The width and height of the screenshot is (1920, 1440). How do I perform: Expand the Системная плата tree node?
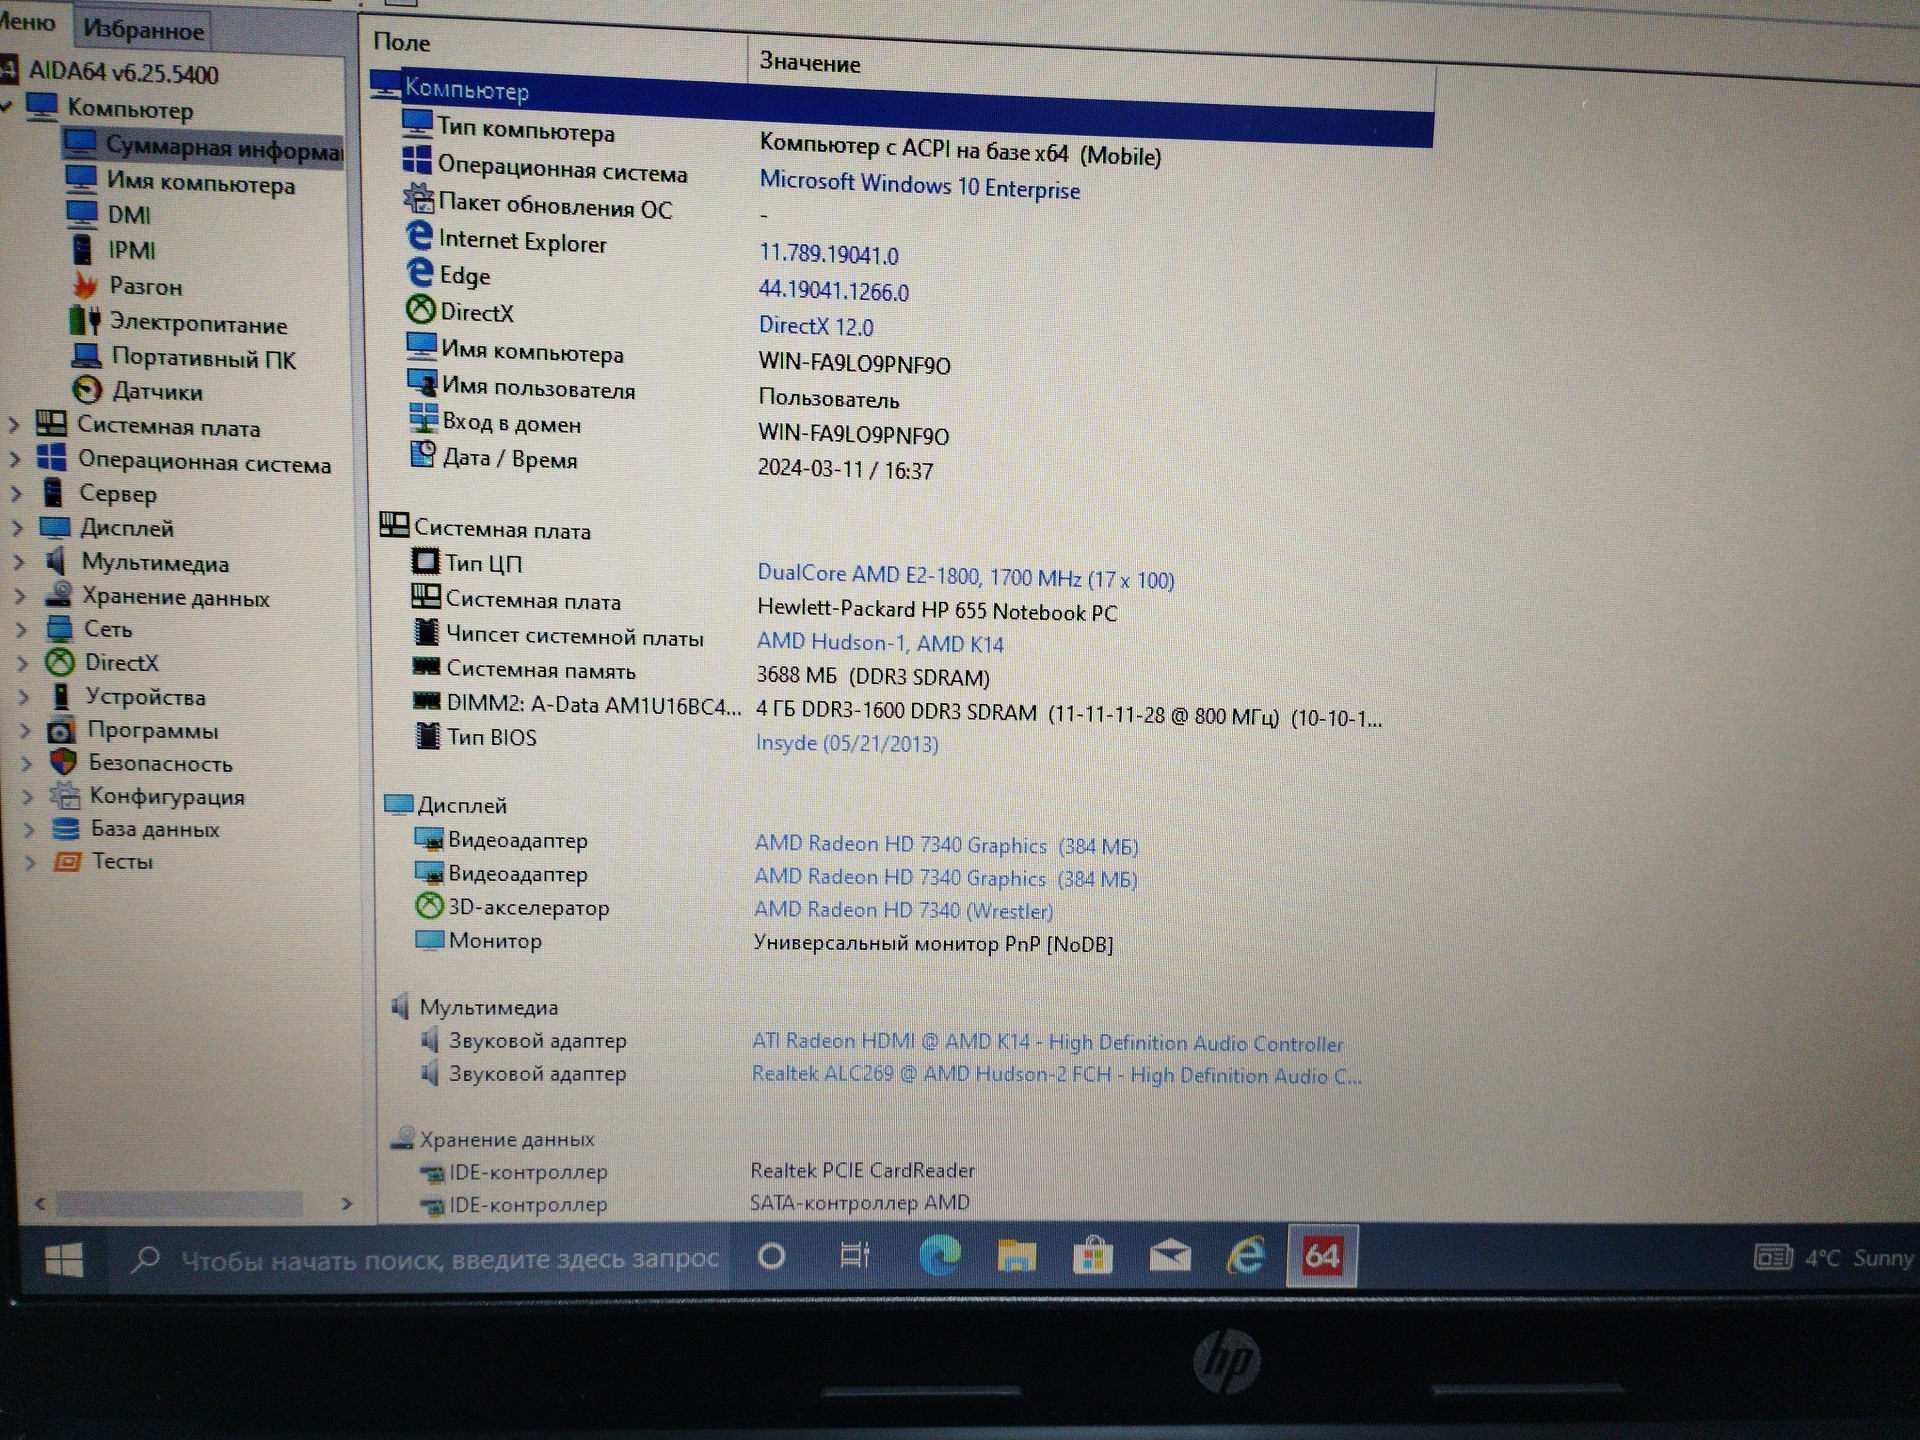pyautogui.click(x=14, y=425)
